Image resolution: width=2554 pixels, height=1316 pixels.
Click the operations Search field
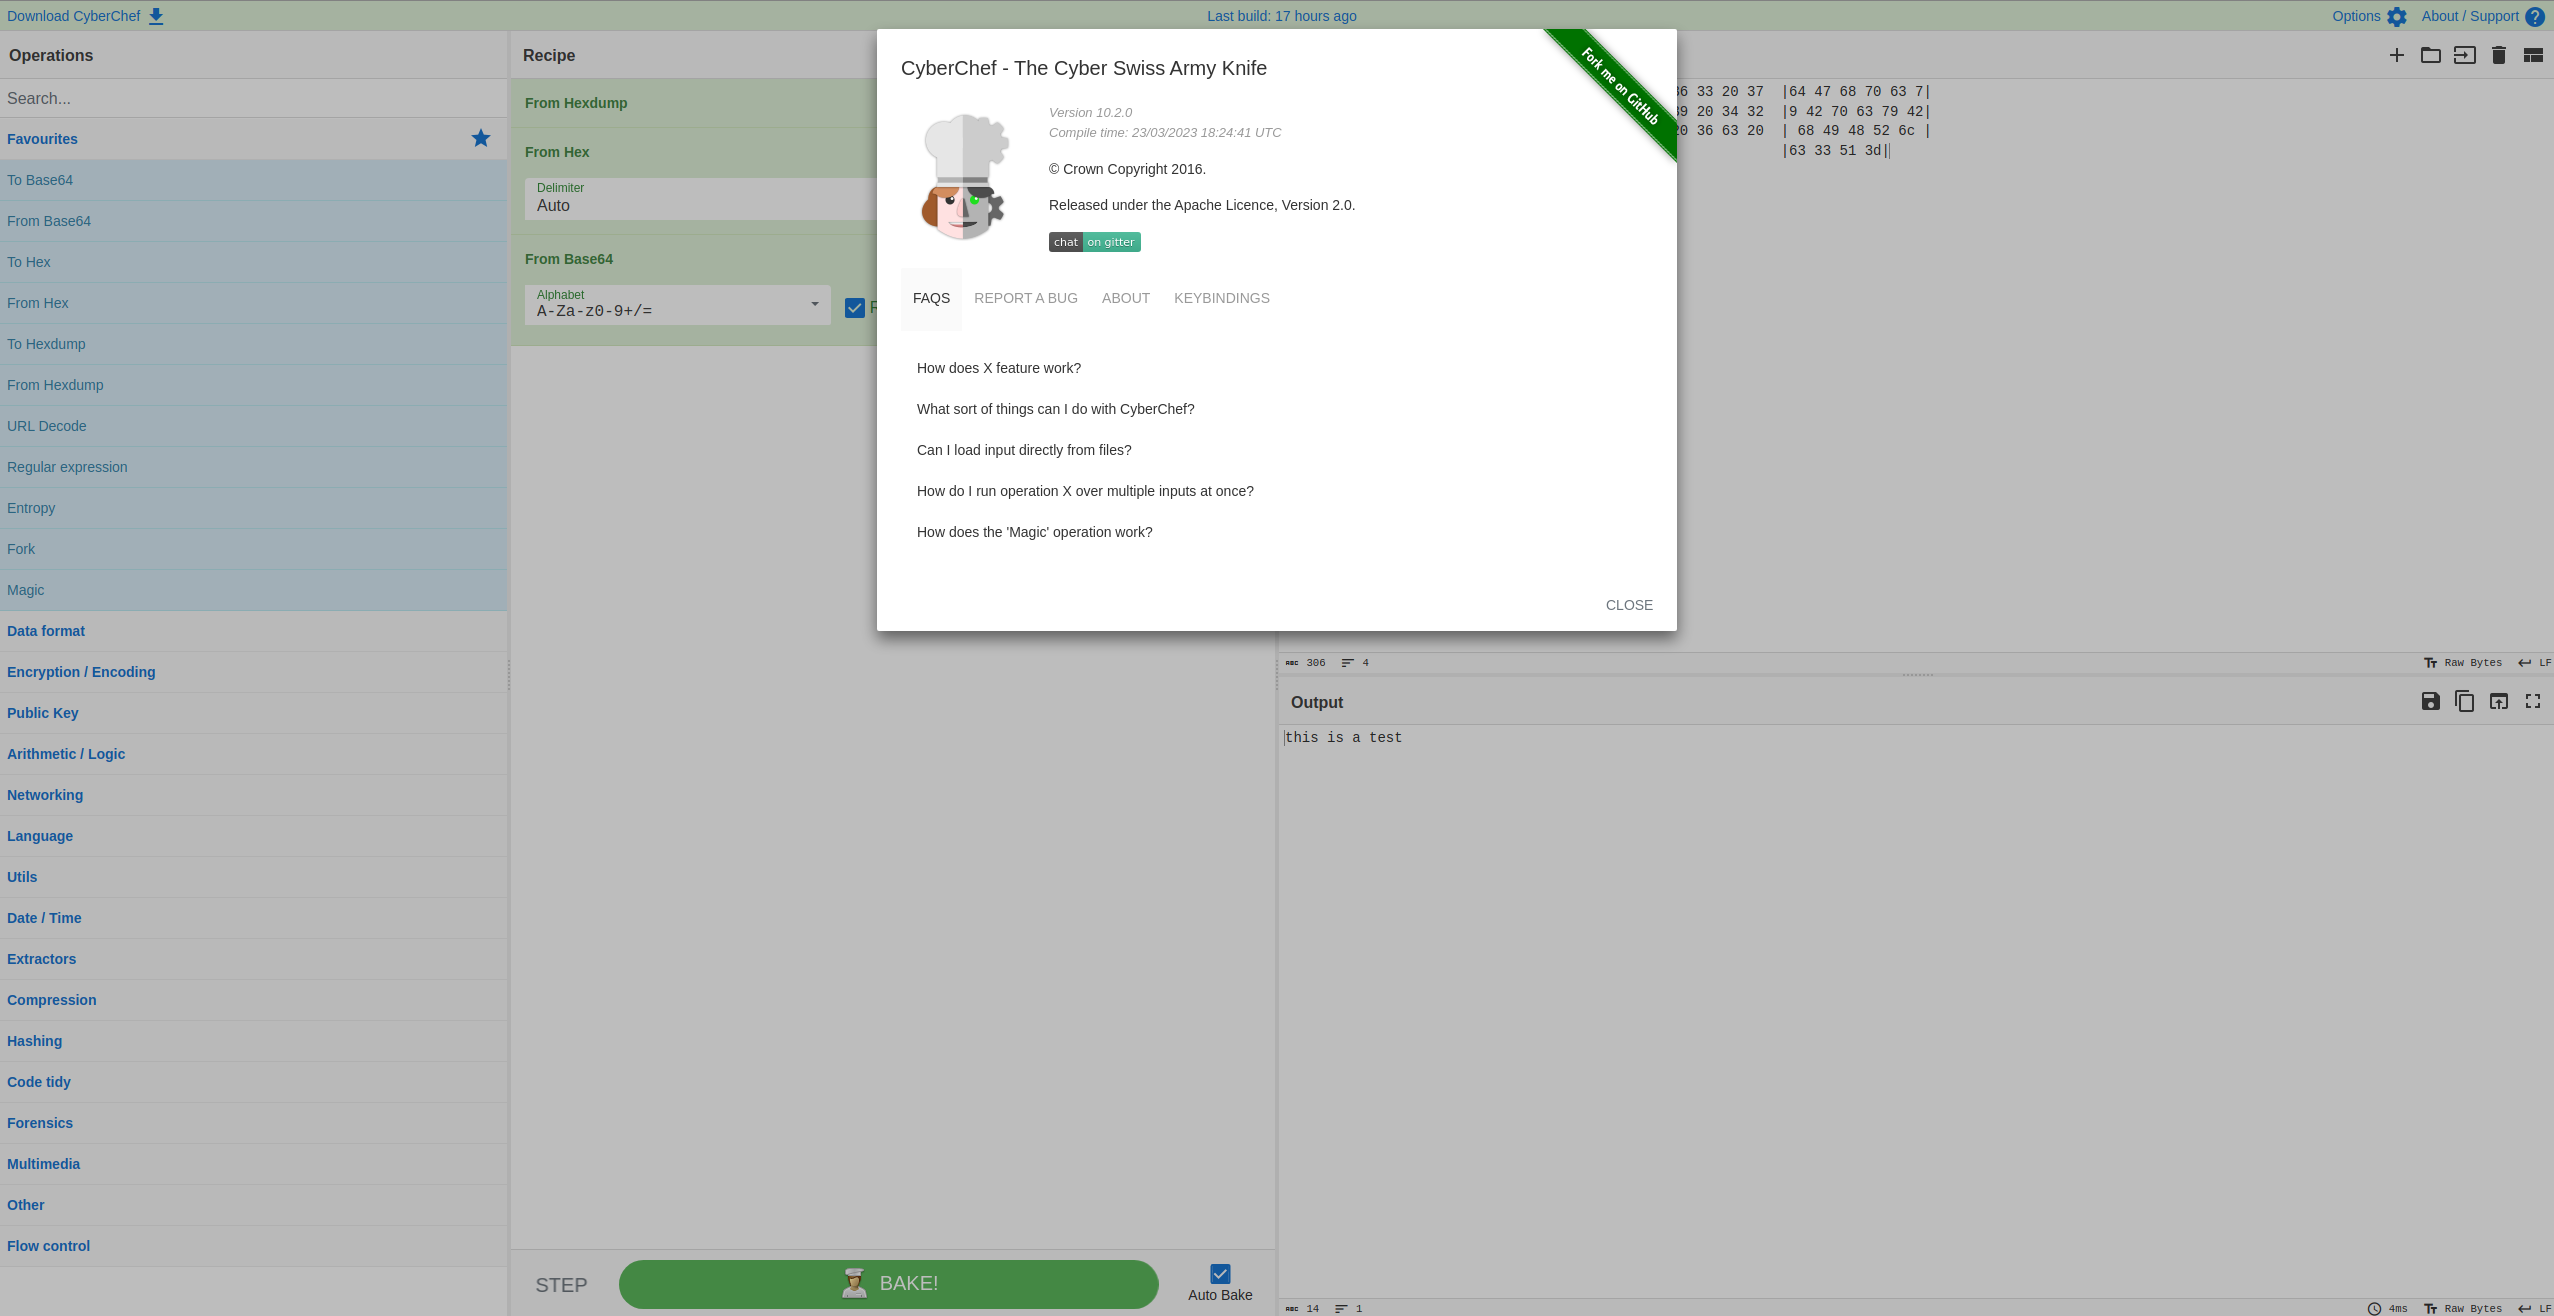254,97
